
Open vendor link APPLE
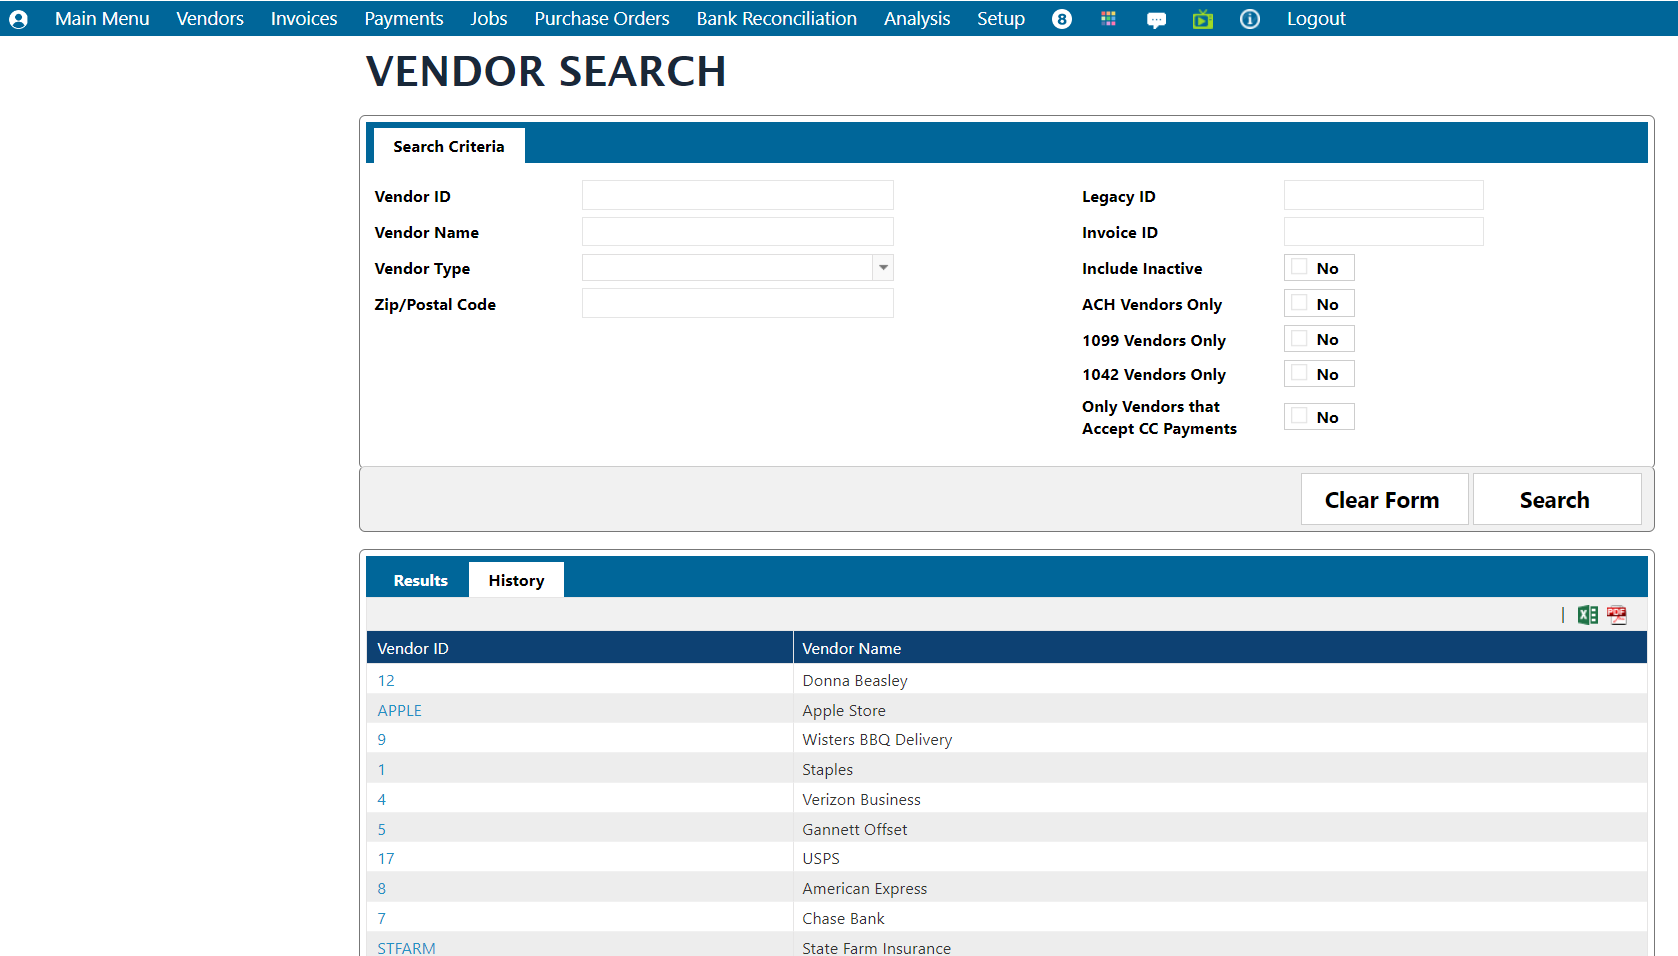(399, 710)
